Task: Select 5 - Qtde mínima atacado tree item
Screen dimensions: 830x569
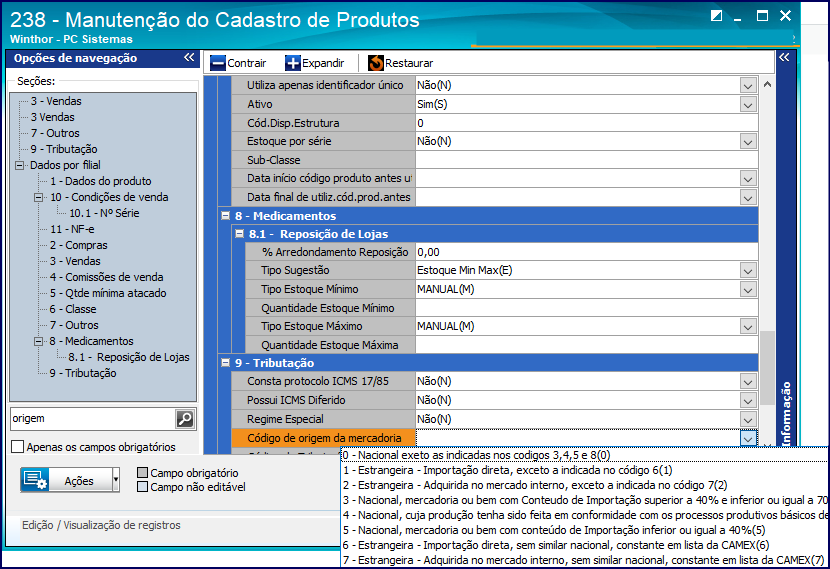Action: (x=108, y=293)
